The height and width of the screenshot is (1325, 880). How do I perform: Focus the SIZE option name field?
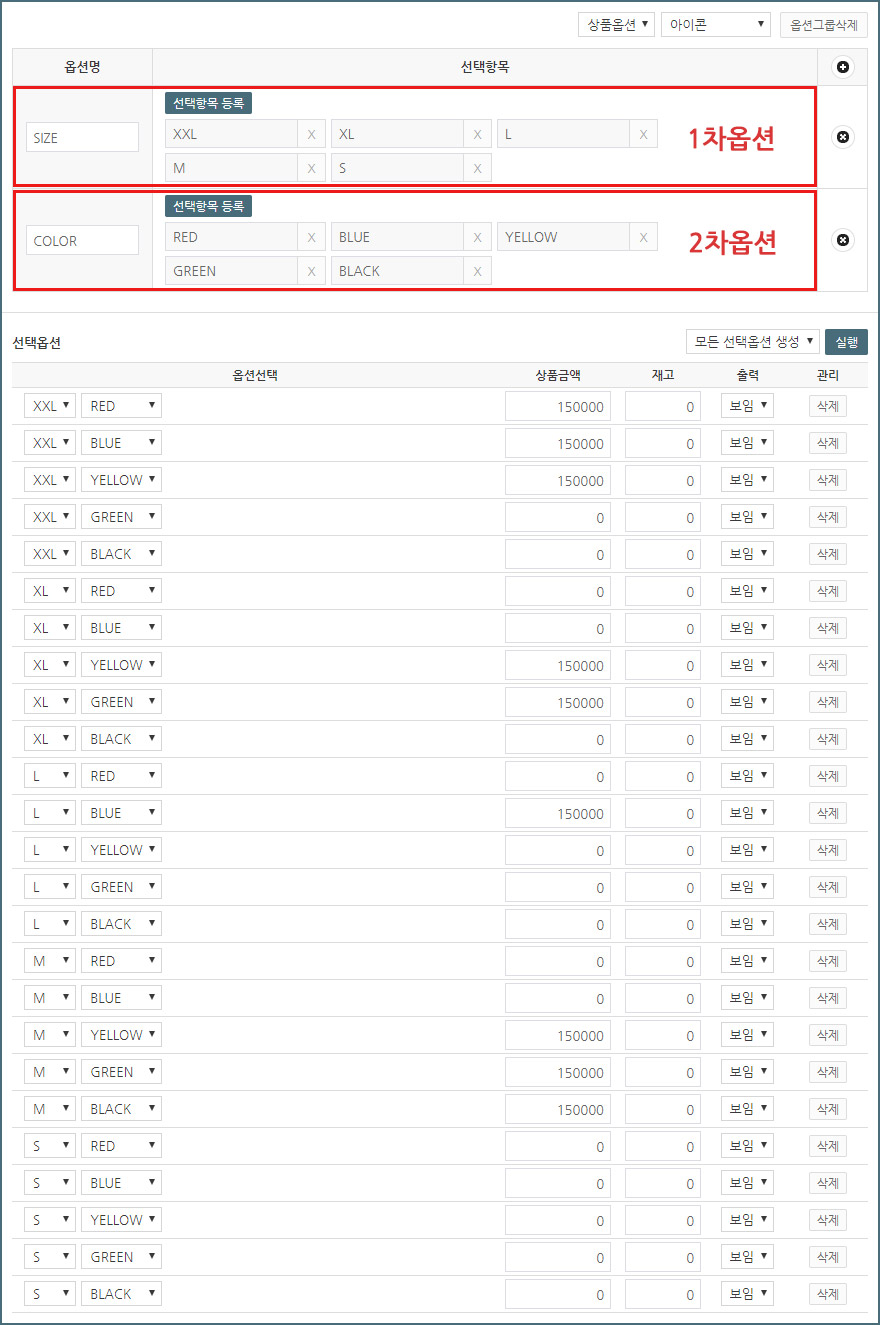click(x=82, y=137)
